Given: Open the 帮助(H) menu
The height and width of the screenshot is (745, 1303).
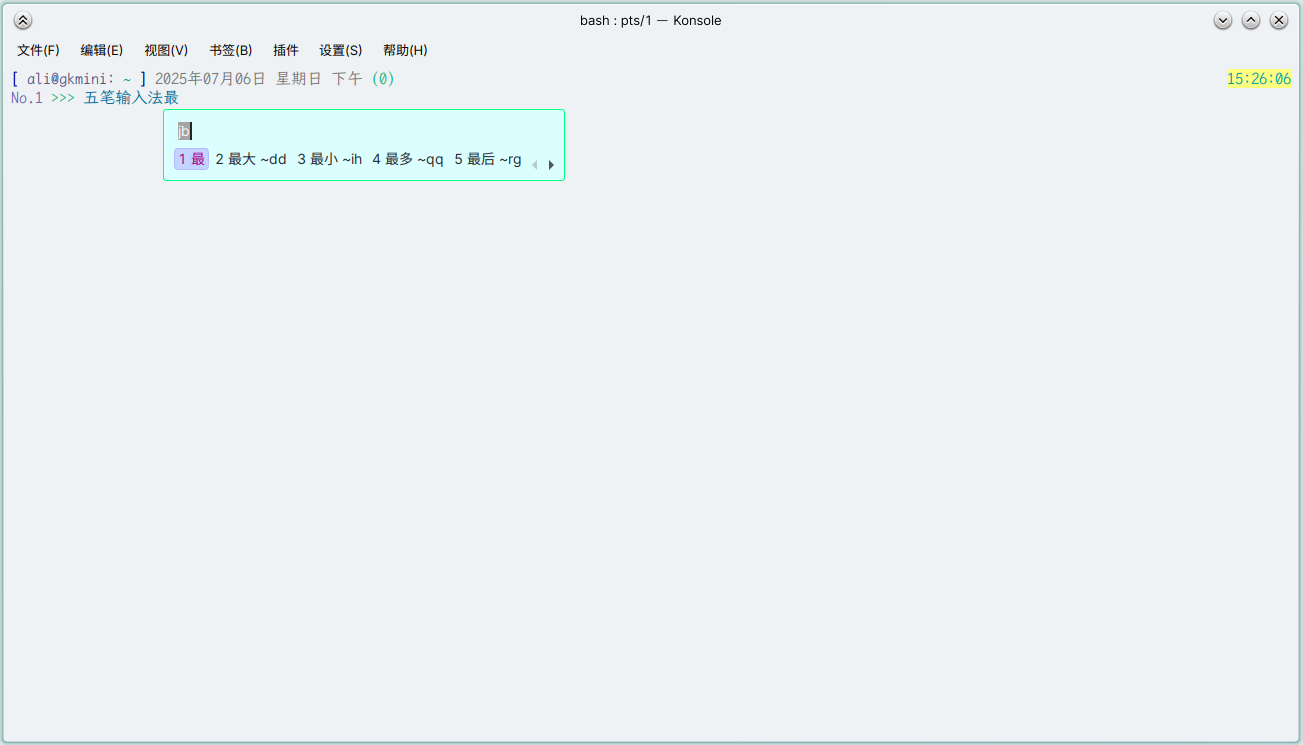Looking at the screenshot, I should click(x=405, y=50).
